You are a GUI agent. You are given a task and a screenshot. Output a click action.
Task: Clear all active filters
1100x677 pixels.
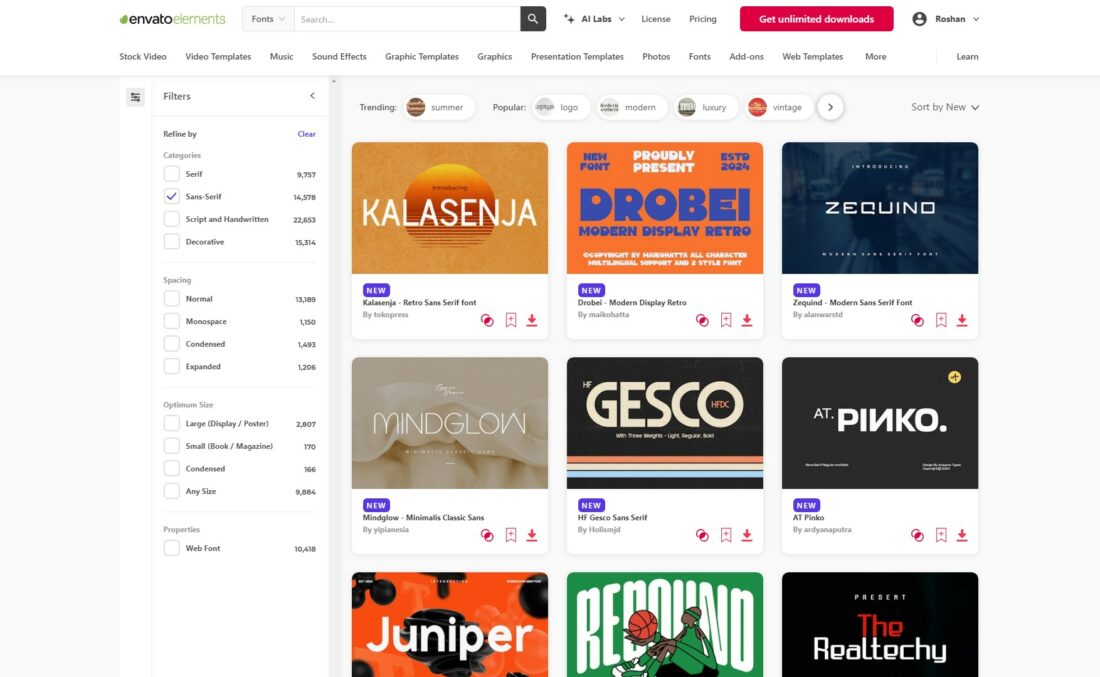point(306,133)
